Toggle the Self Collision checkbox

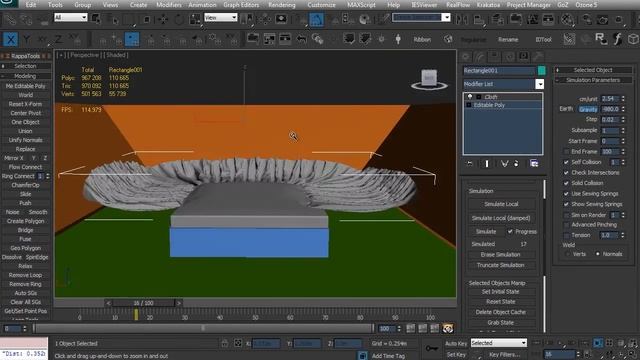pyautogui.click(x=566, y=162)
